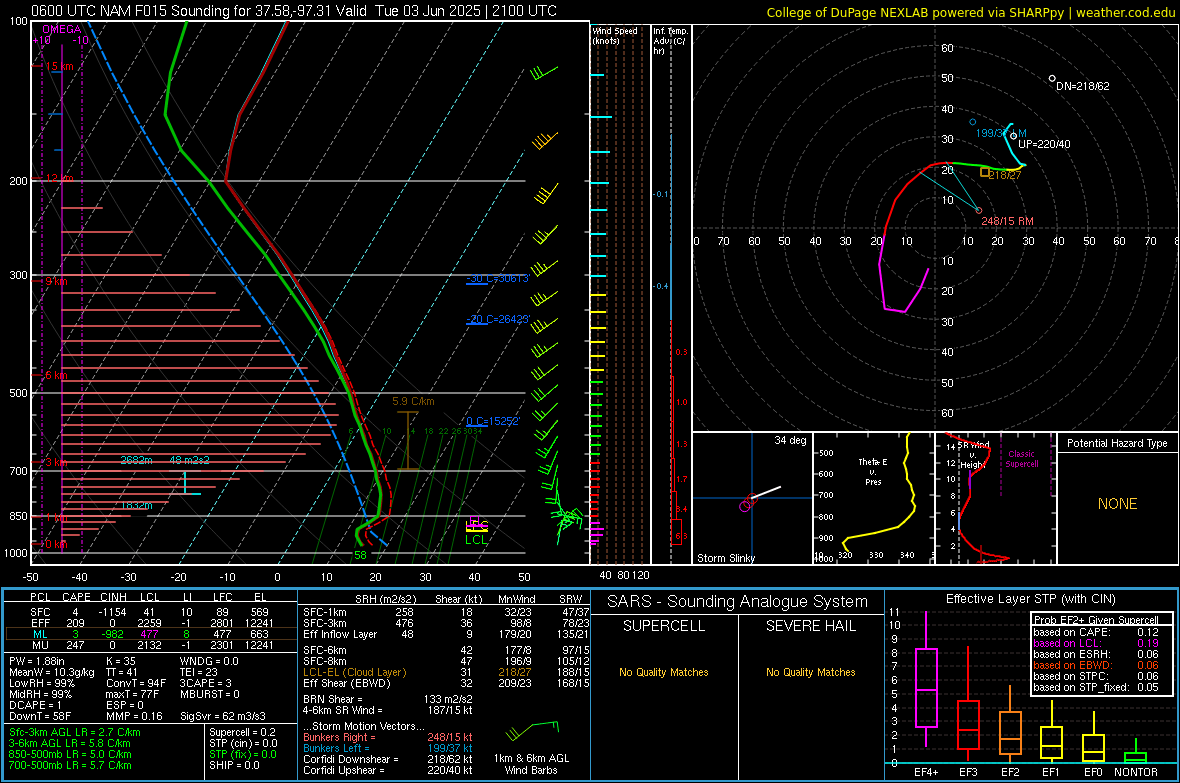Screen dimensions: 1180x783
Task: Click the based on EBWD probability line
Action: (x=1096, y=665)
